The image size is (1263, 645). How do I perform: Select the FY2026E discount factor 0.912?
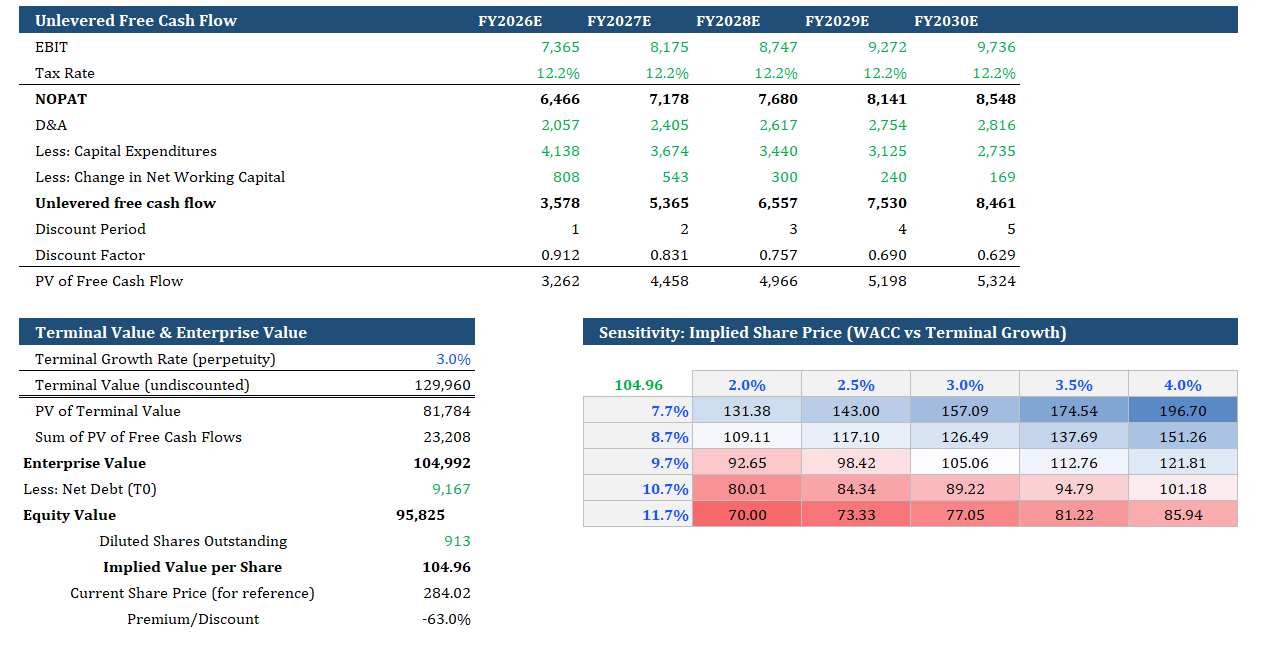[560, 255]
